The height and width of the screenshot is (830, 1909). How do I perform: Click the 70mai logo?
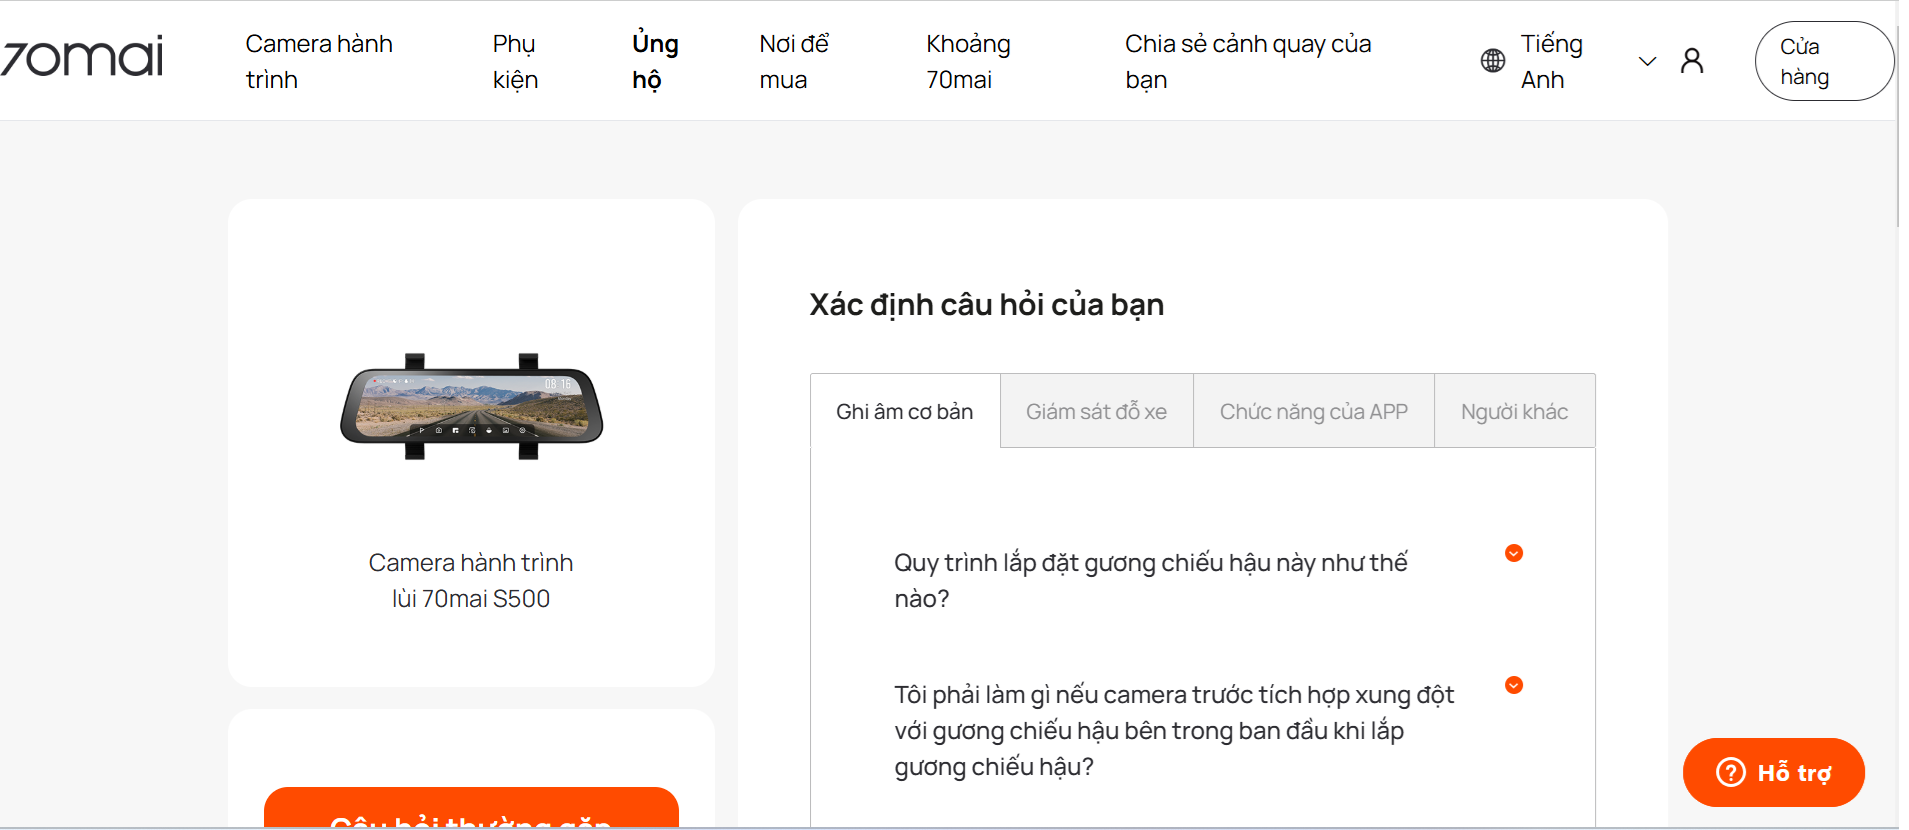tap(84, 58)
